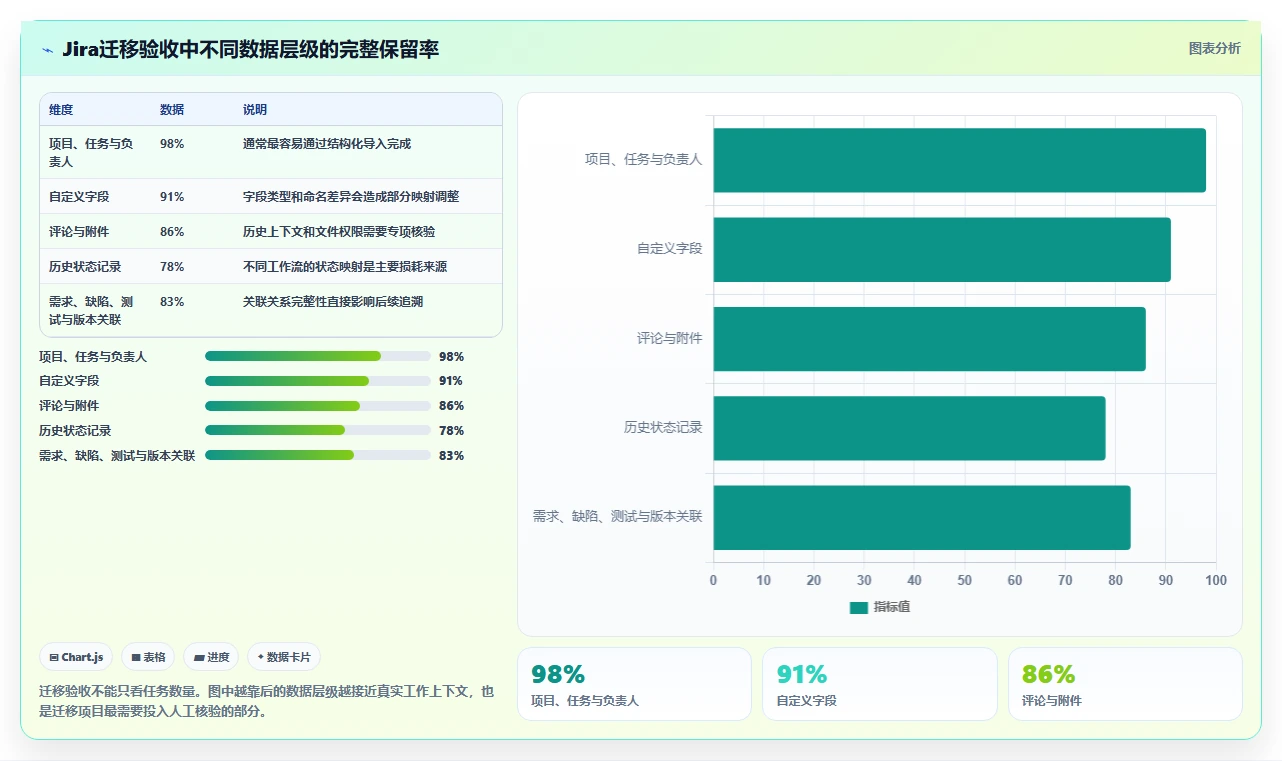This screenshot has height=761, width=1282.
Task: Click the 评论与附件 chart axis label
Action: click(669, 339)
